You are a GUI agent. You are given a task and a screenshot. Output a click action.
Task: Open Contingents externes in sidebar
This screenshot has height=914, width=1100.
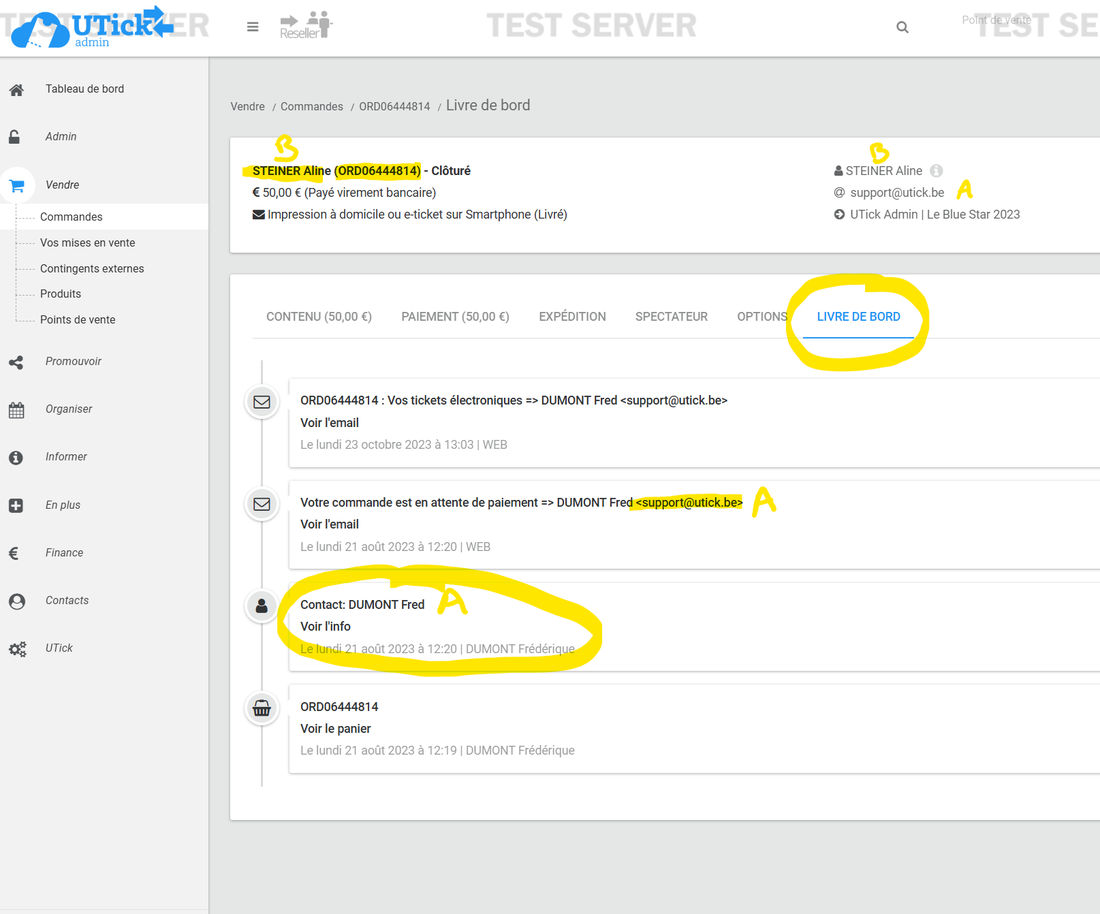(92, 269)
